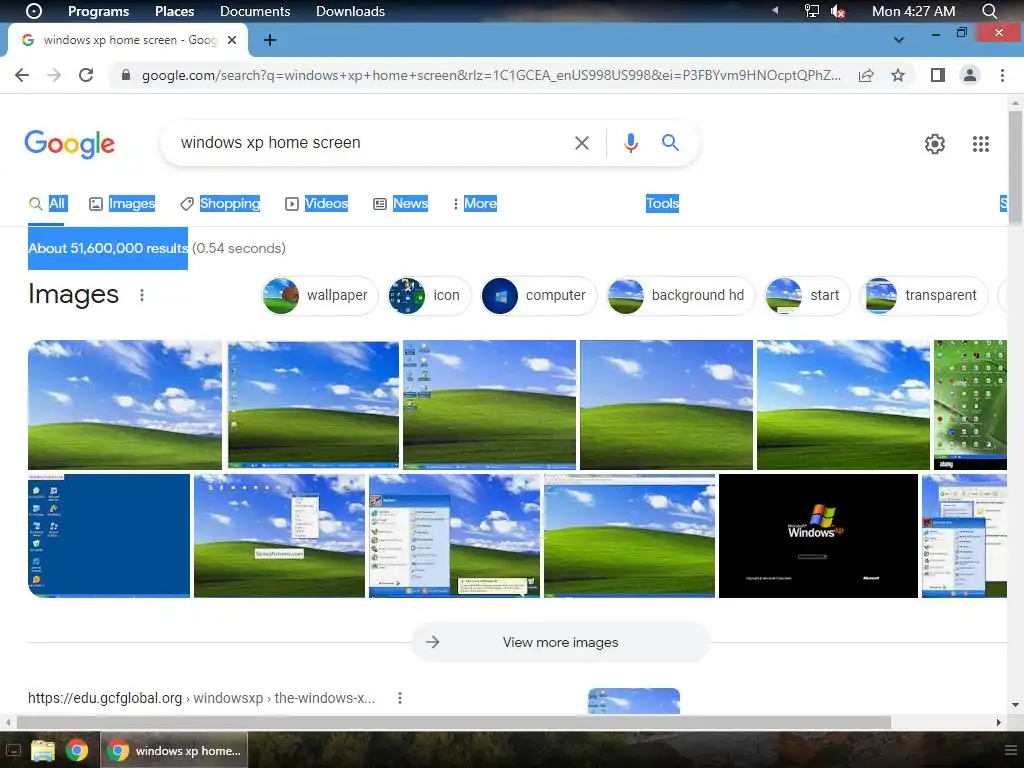The width and height of the screenshot is (1024, 768).
Task: Click the horizontal scrollbar at page bottom
Action: pos(454,722)
